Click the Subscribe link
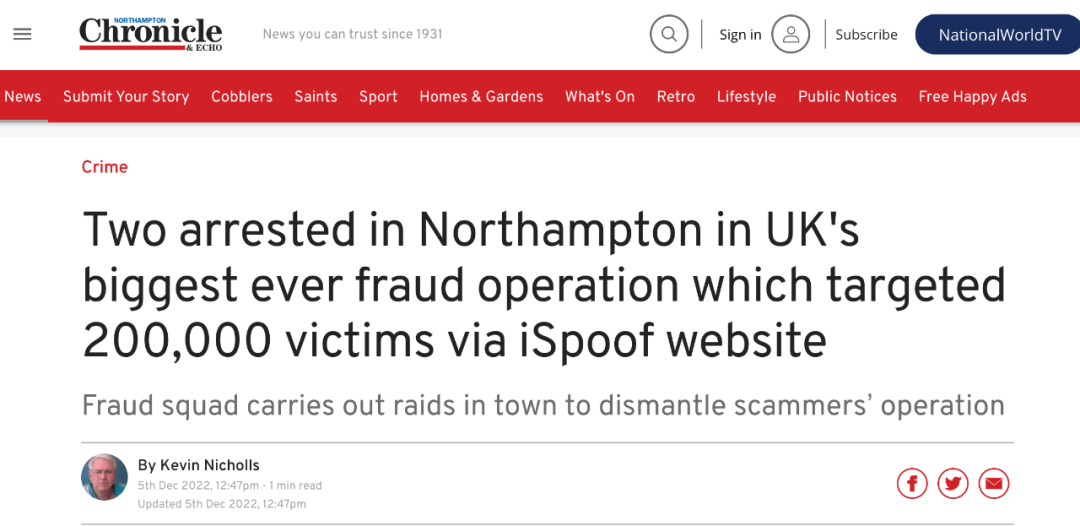This screenshot has width=1080, height=526. [866, 34]
